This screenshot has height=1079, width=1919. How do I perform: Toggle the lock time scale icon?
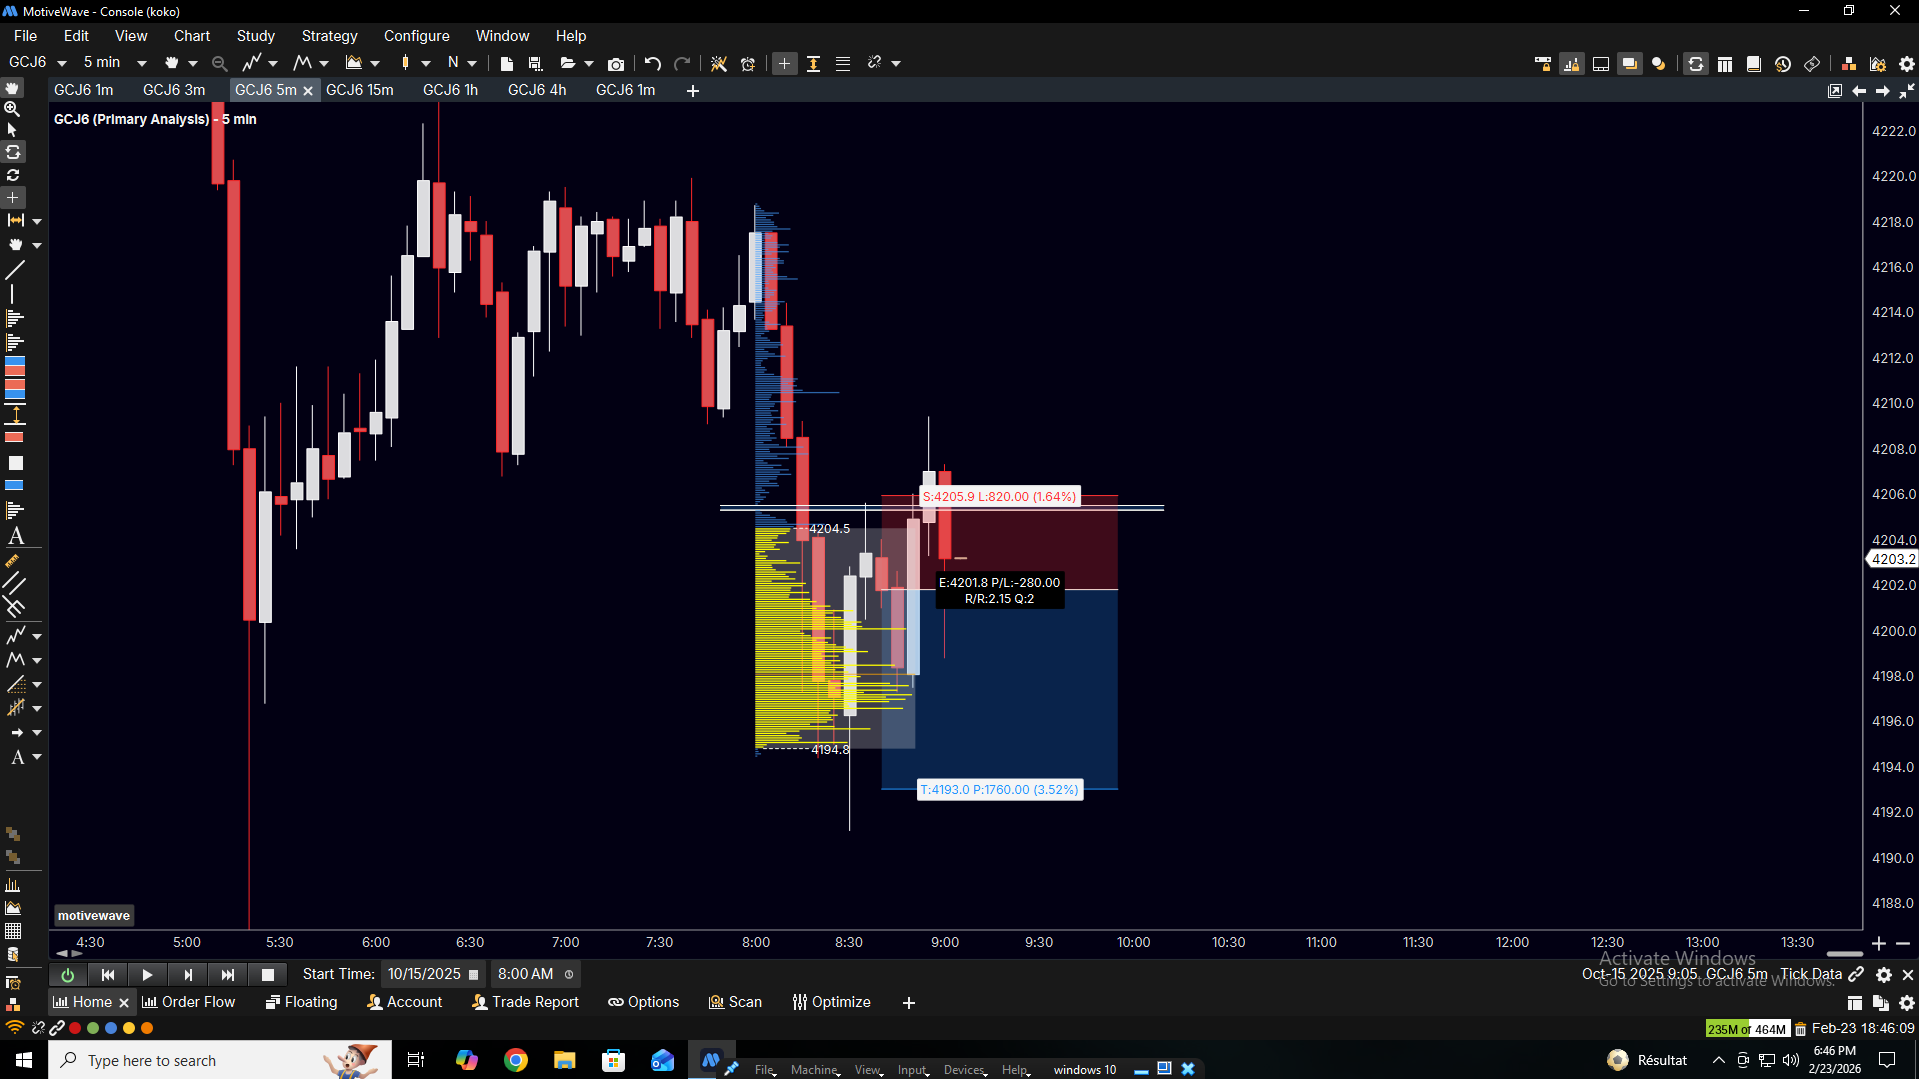tap(1543, 63)
